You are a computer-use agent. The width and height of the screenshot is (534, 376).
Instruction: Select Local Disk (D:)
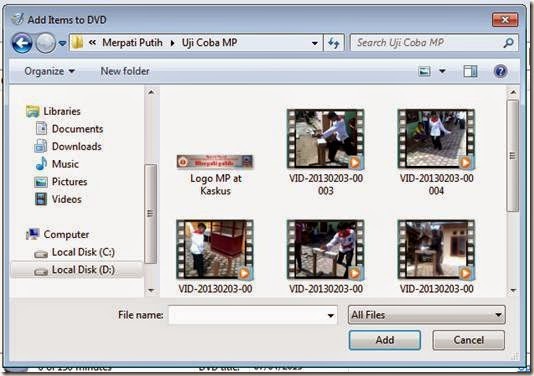click(83, 270)
